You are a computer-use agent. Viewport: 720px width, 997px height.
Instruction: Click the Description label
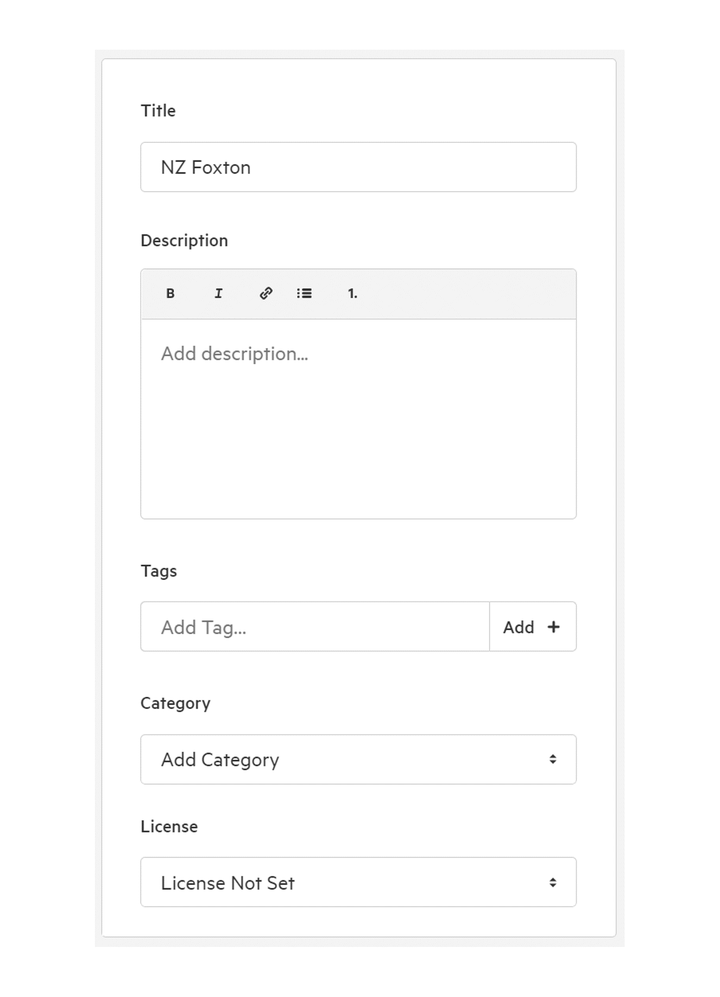point(184,241)
